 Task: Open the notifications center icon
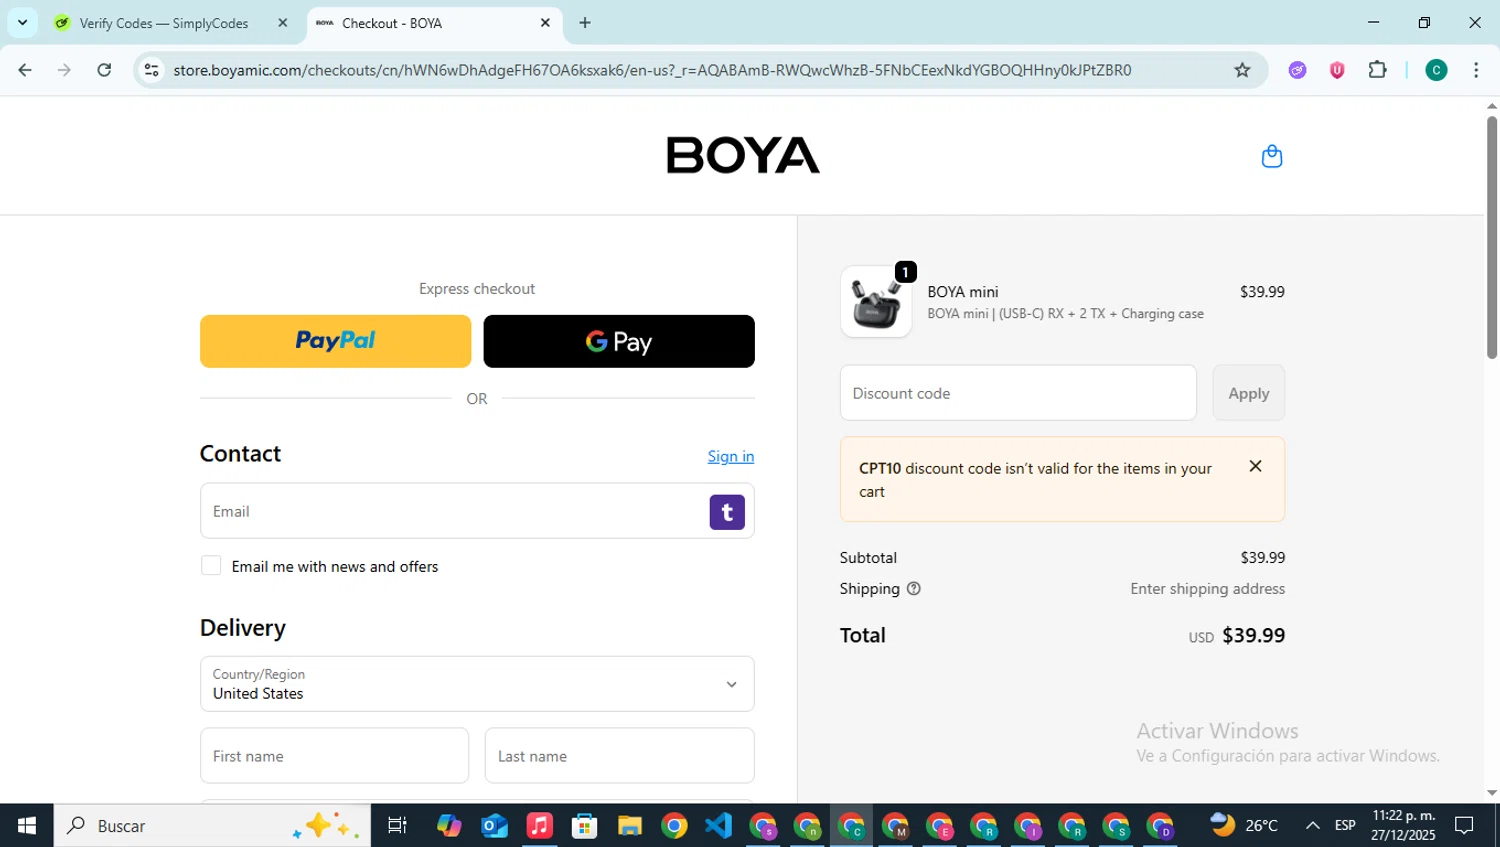[x=1464, y=825]
